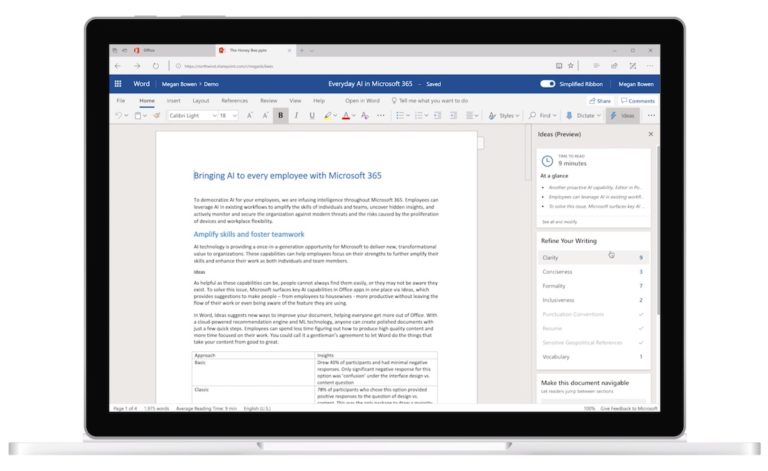The height and width of the screenshot is (471, 768).
Task: Open the Help tab
Action: (x=319, y=100)
